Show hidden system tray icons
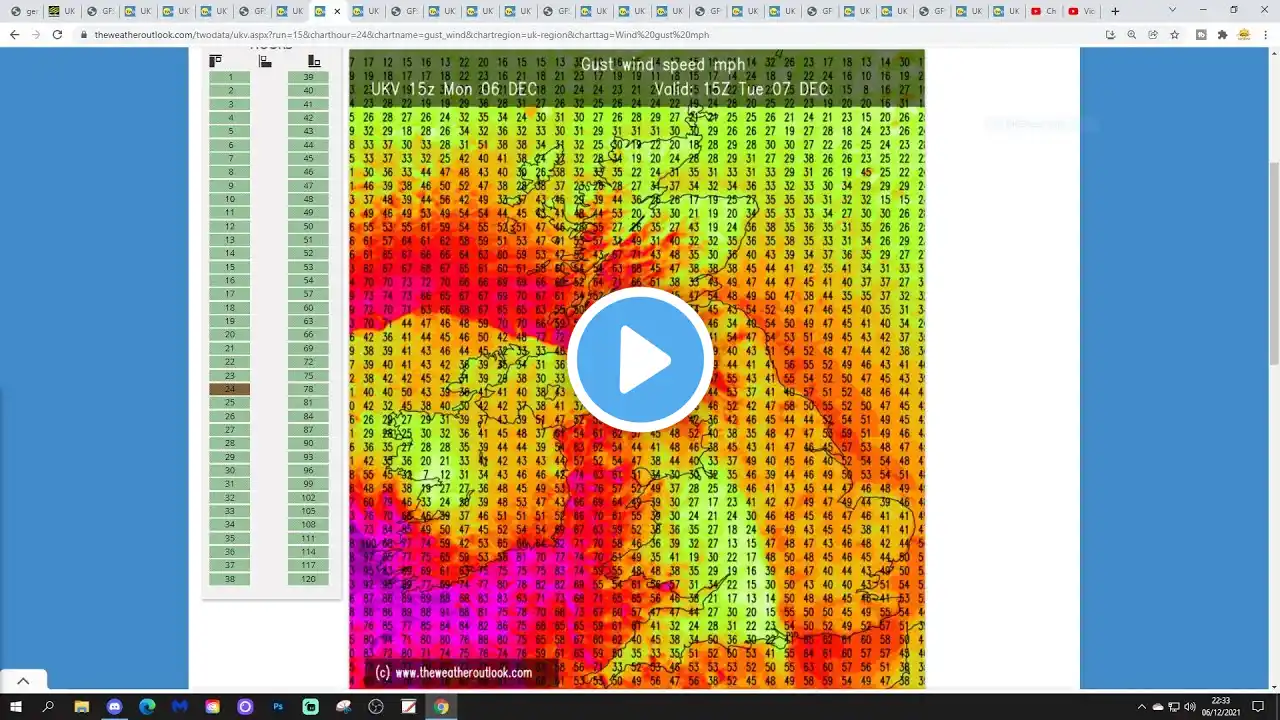Image resolution: width=1280 pixels, height=720 pixels. pos(1143,707)
